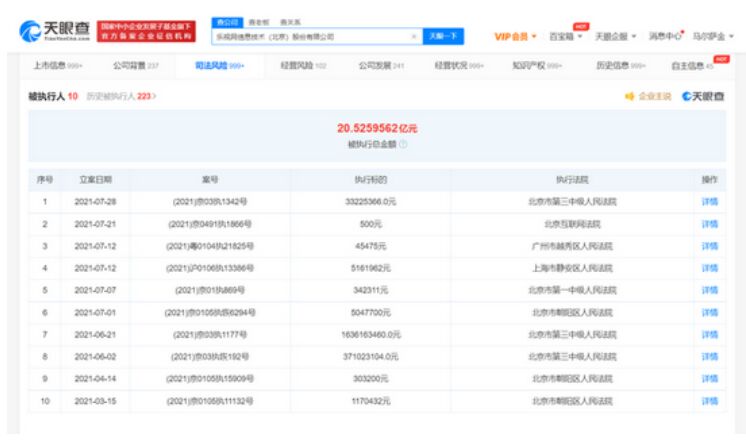Open 详情 for row 1 case
Screen dimensions: 746x444
click(x=709, y=201)
